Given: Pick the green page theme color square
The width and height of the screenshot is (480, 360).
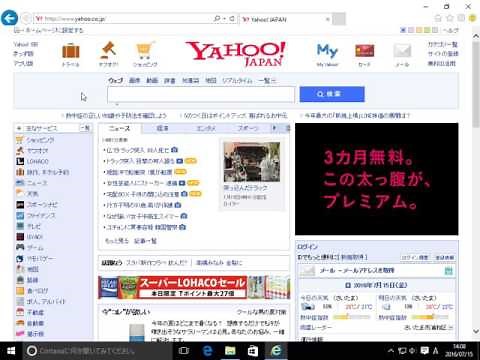Looking at the screenshot, I should tap(427, 30).
